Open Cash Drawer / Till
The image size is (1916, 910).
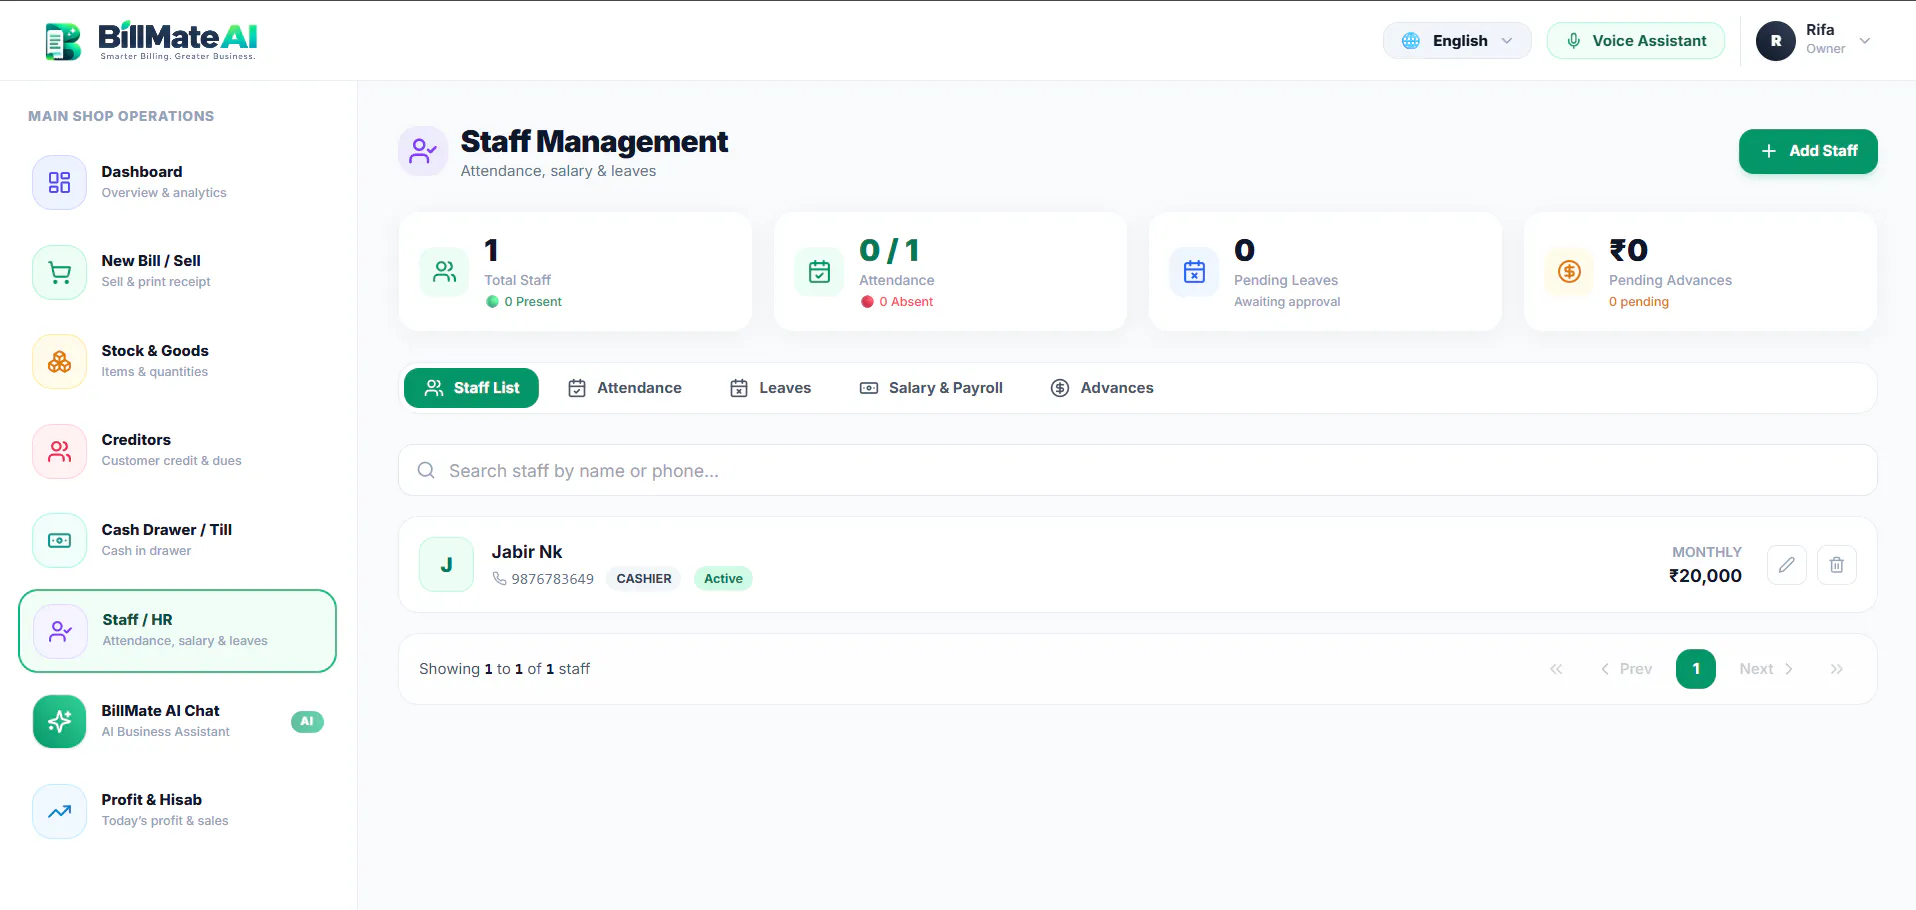point(178,540)
